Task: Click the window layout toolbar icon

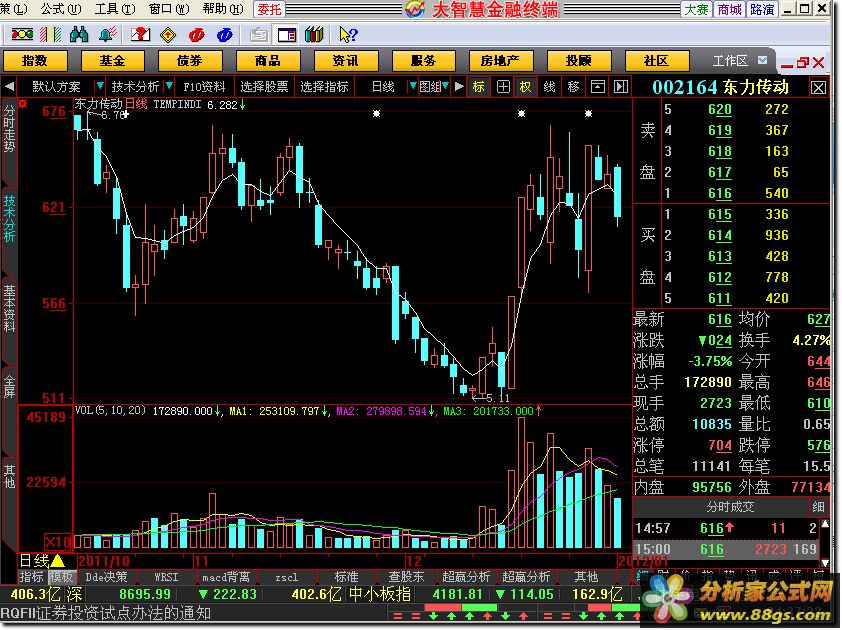Action: click(287, 35)
